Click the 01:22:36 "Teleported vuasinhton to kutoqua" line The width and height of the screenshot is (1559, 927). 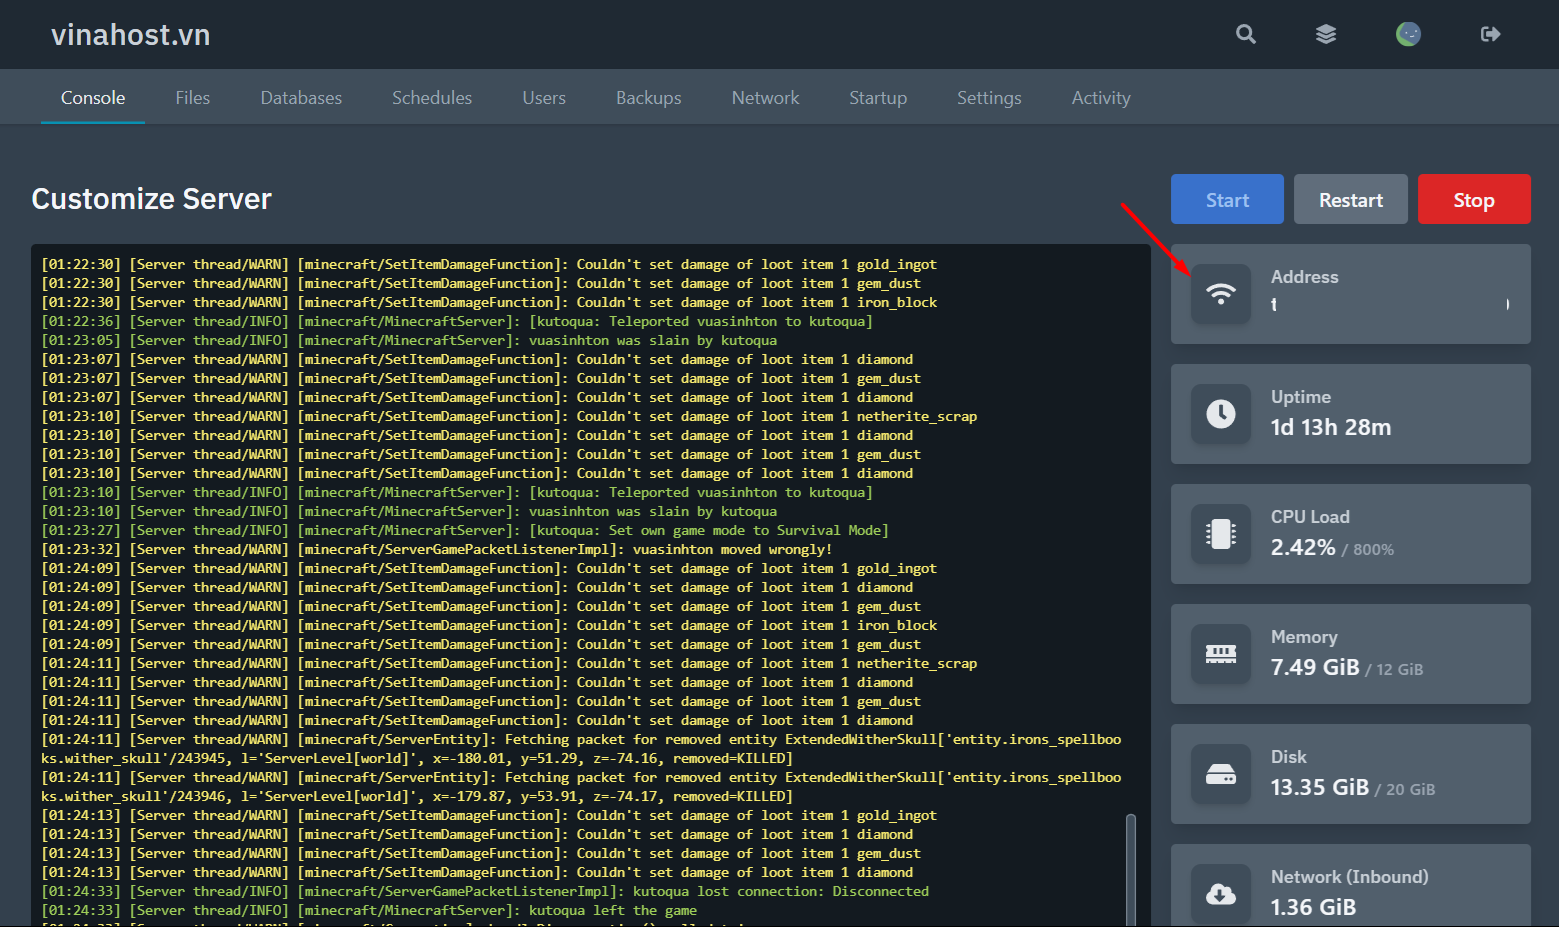click(457, 321)
